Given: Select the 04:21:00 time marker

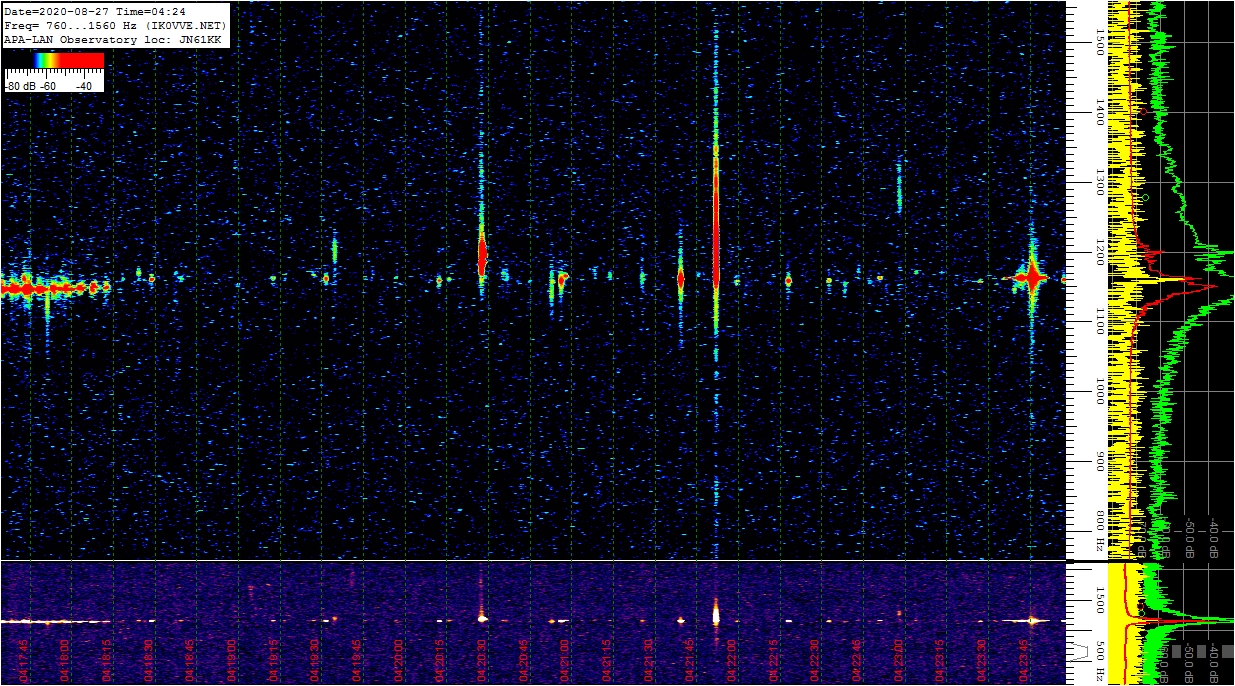Looking at the screenshot, I should coord(565,661).
